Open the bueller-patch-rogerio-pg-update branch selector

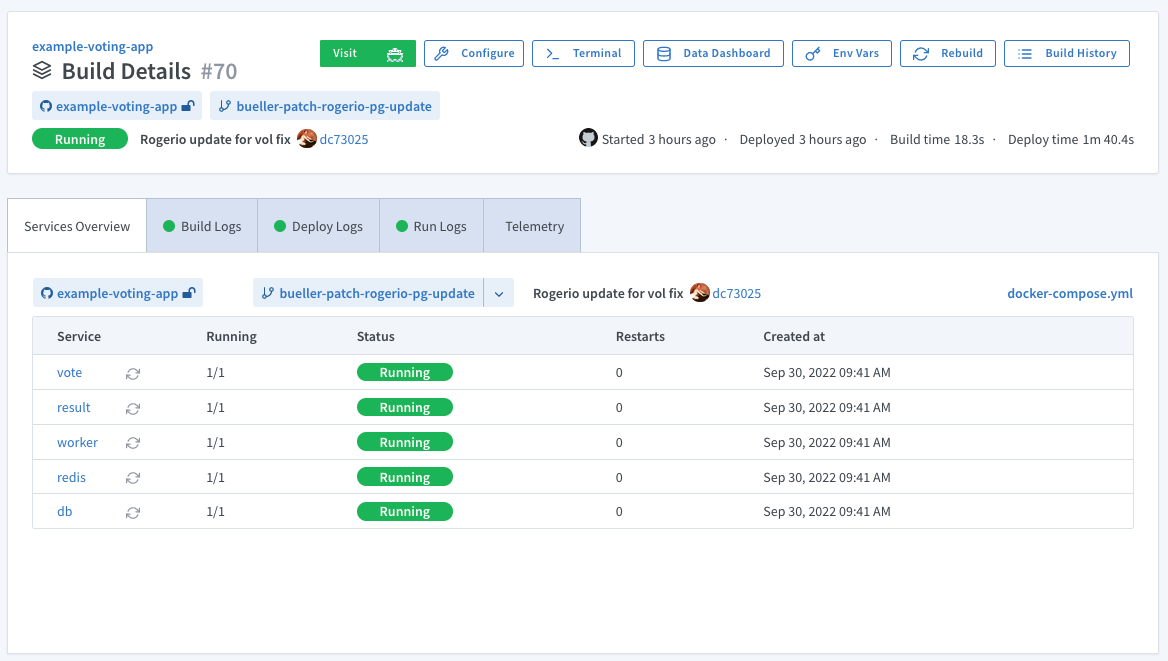pyautogui.click(x=369, y=294)
